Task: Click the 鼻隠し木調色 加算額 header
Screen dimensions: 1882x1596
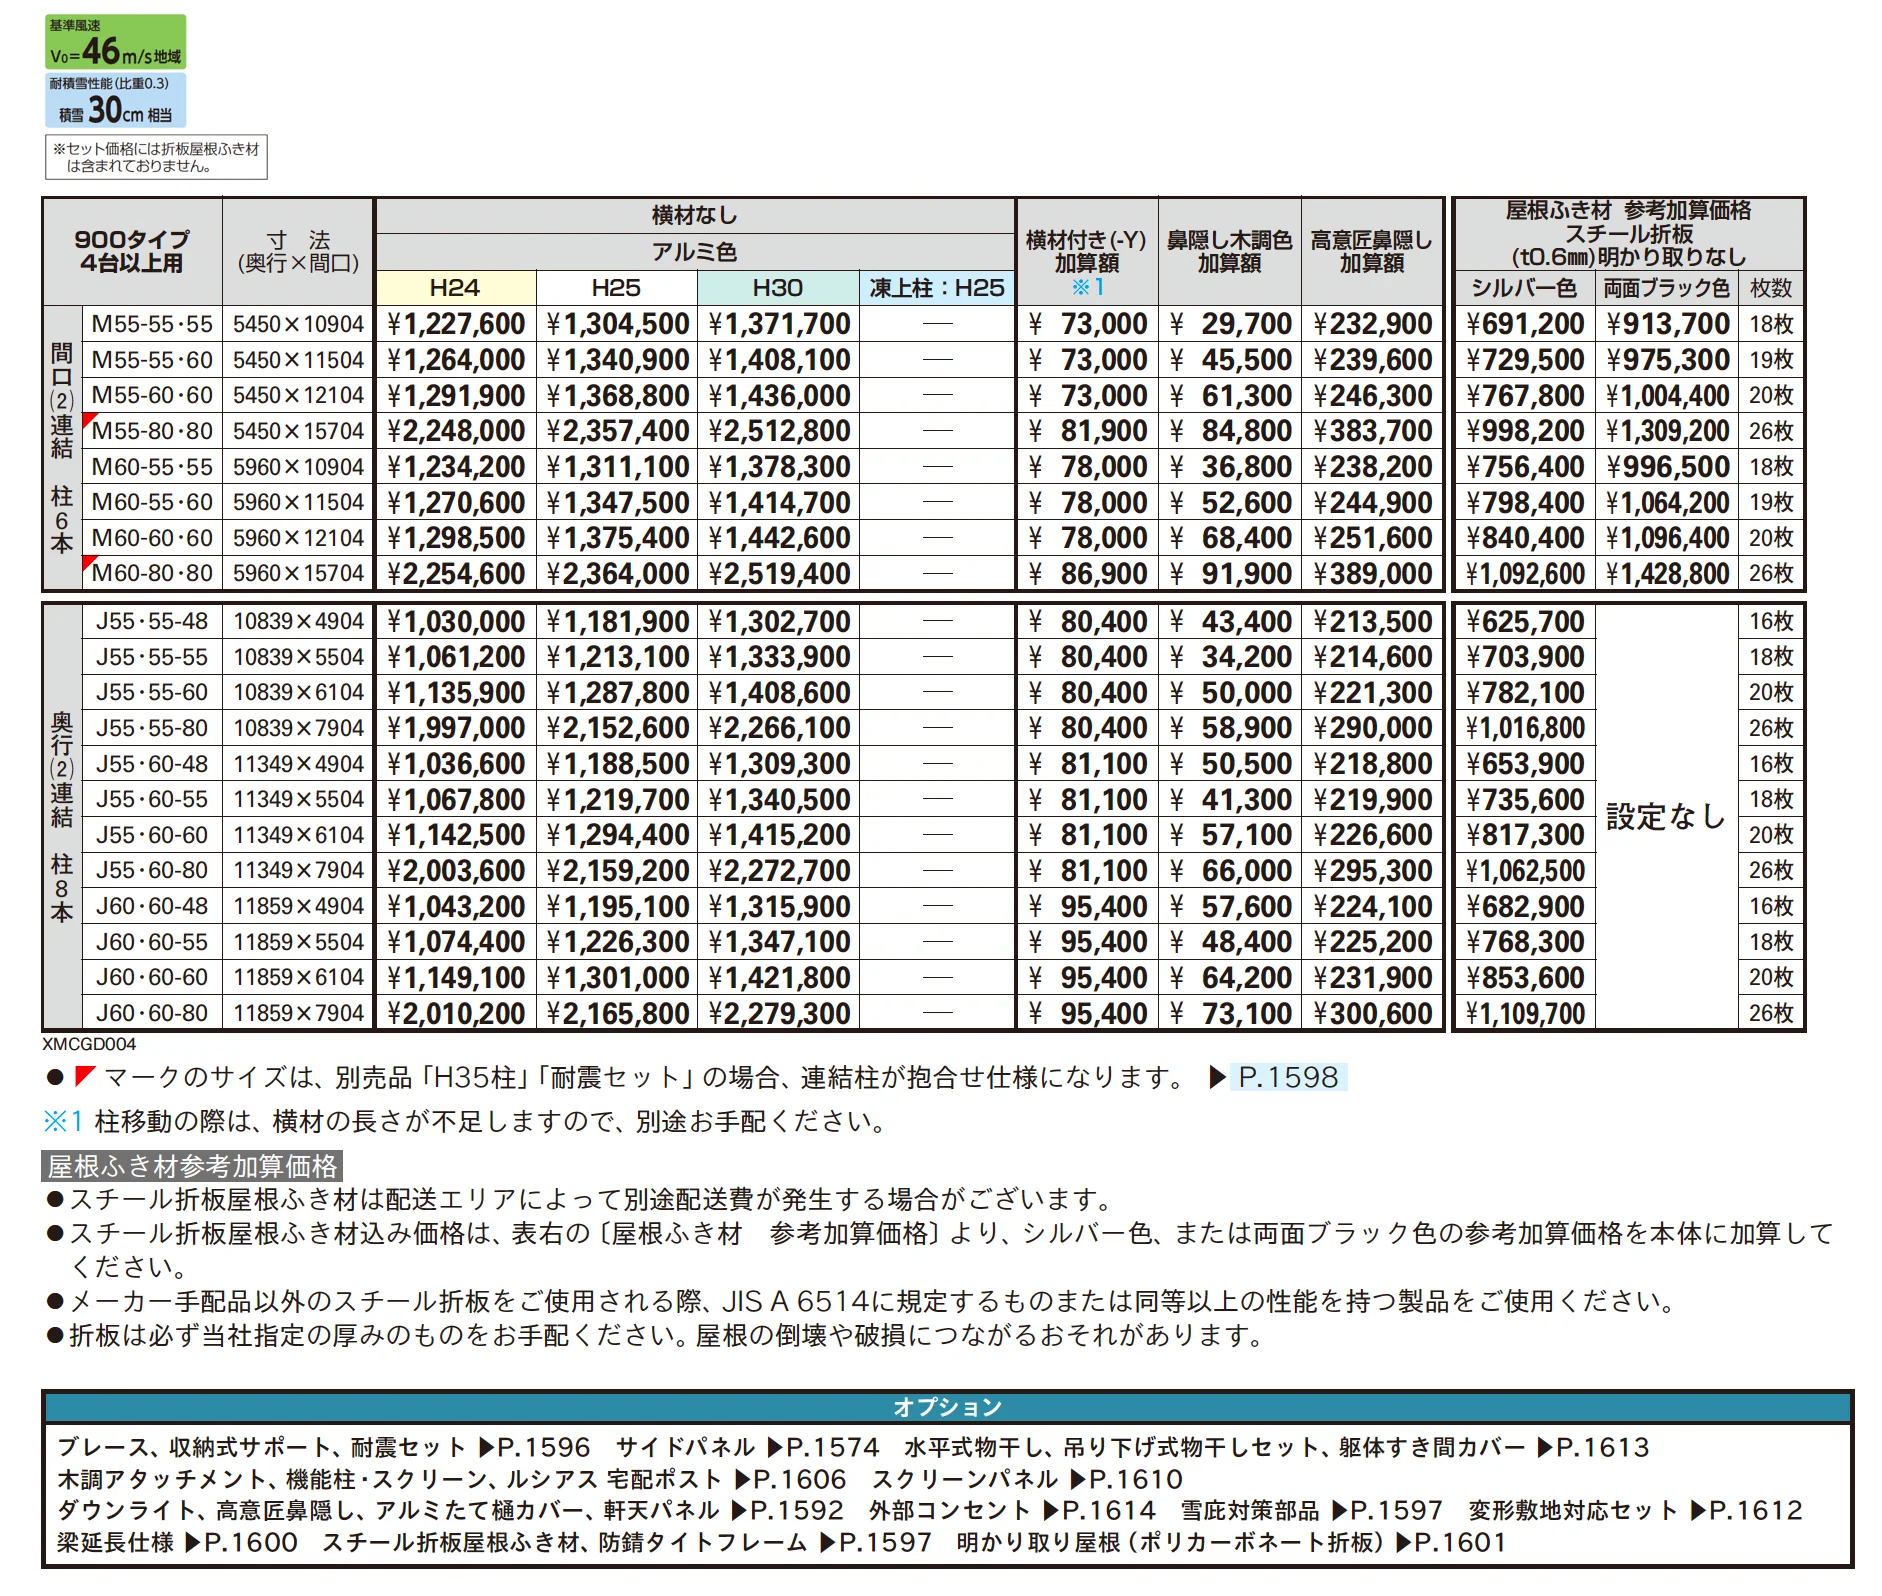Action: coord(1230,252)
